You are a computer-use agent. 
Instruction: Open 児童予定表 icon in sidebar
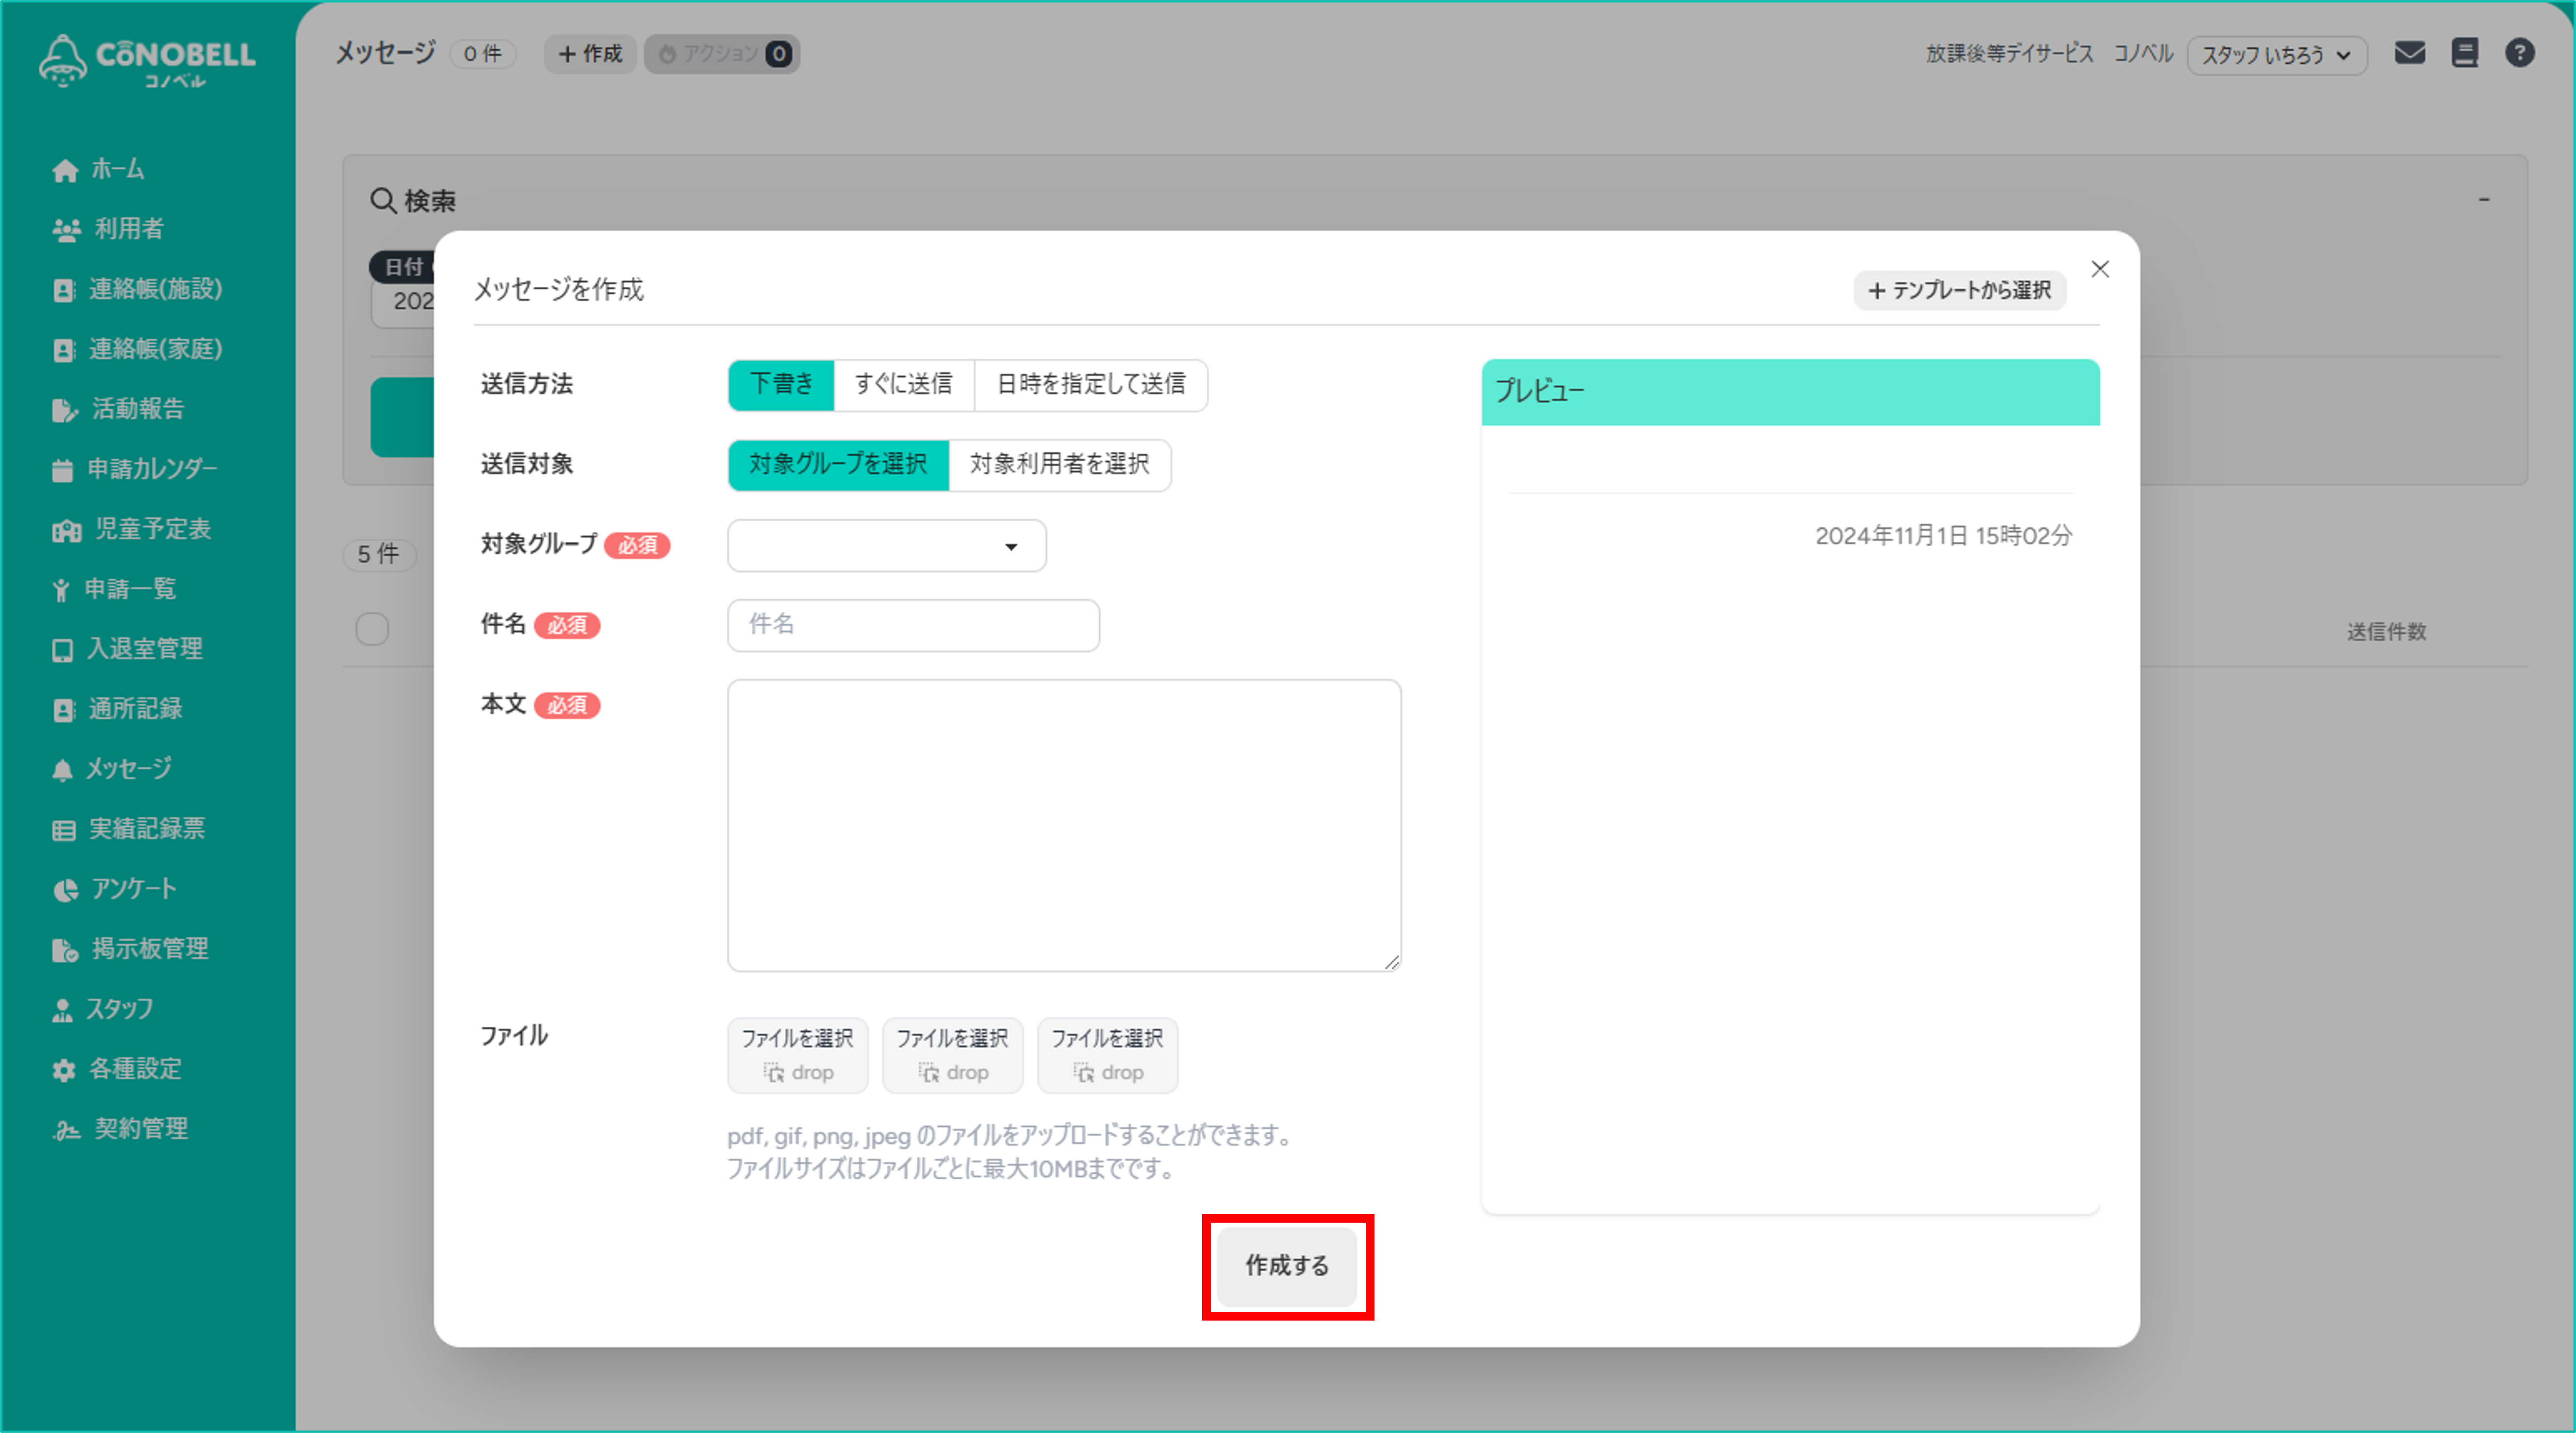coord(66,530)
